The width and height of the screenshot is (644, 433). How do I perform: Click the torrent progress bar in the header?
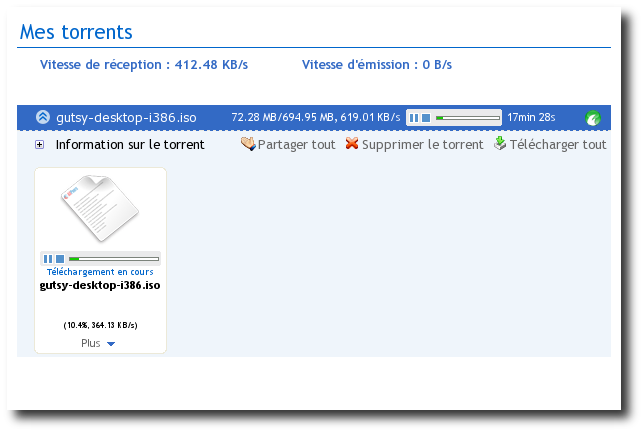pyautogui.click(x=468, y=118)
